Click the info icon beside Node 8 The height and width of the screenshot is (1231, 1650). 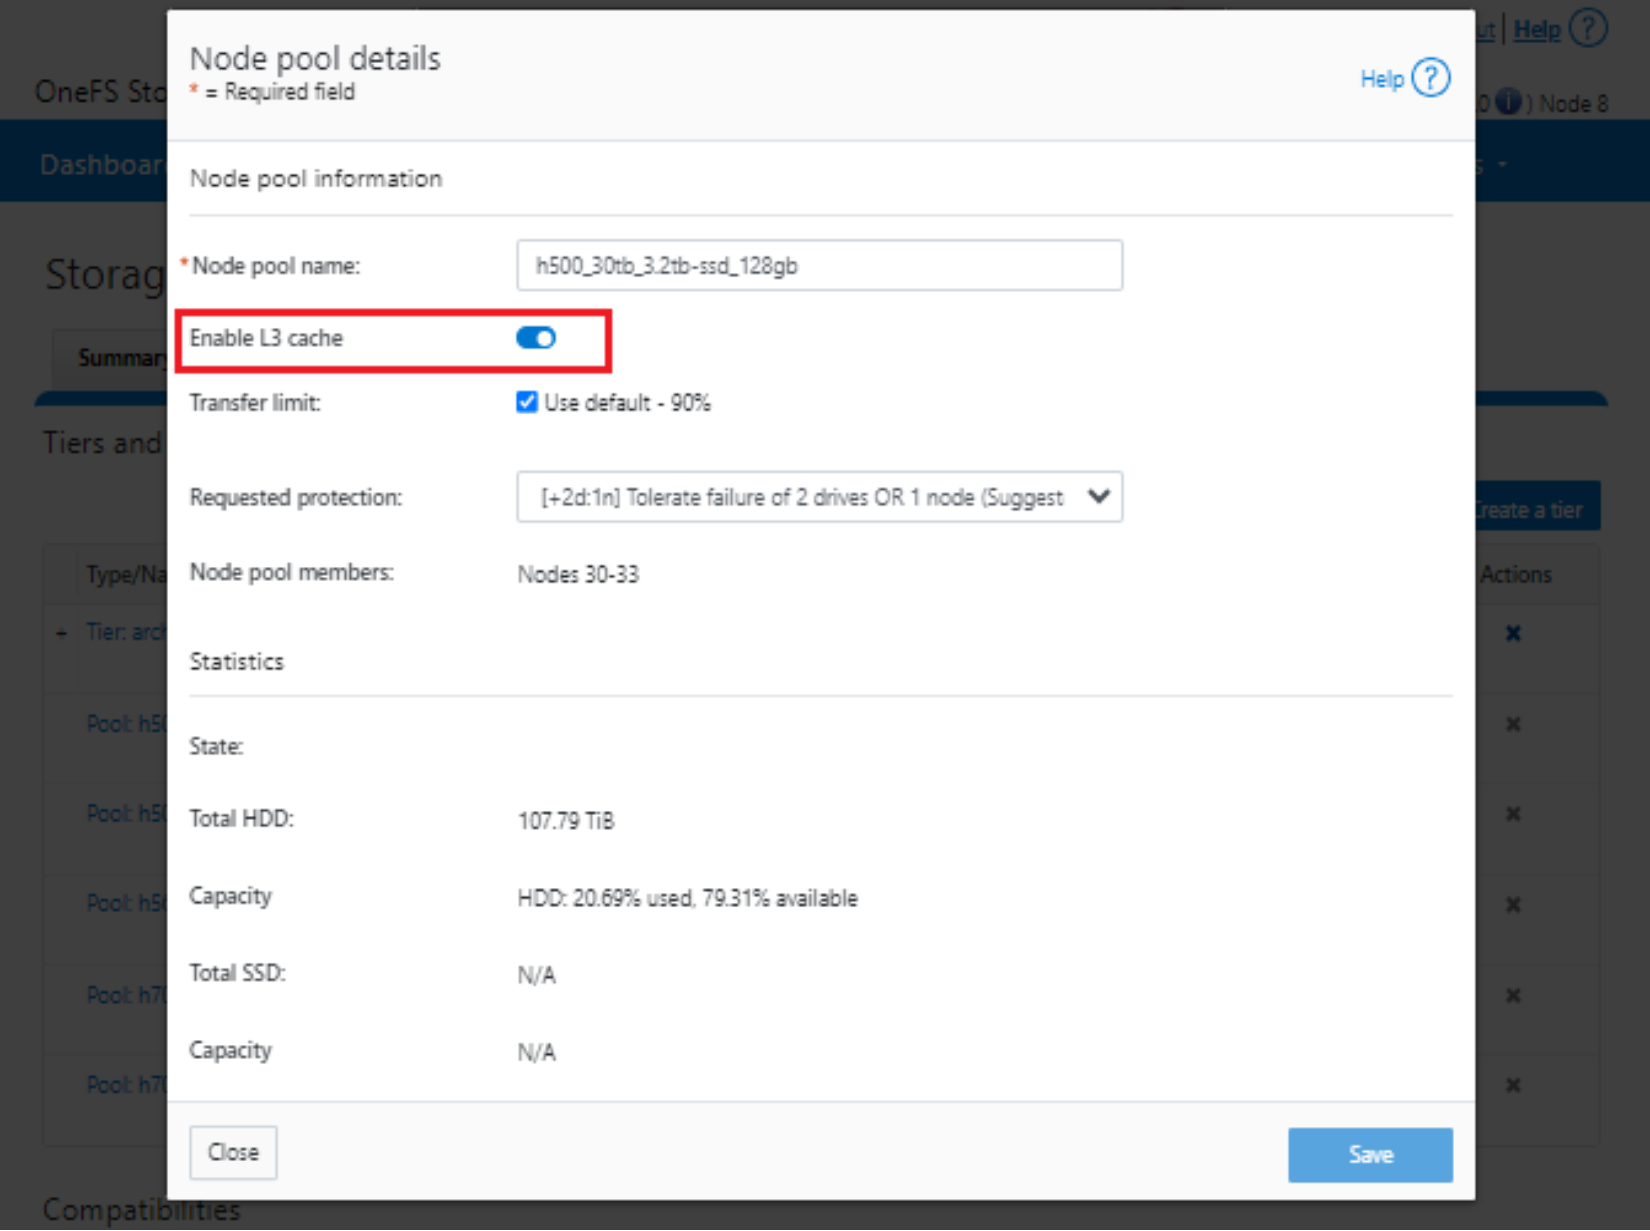click(x=1509, y=101)
